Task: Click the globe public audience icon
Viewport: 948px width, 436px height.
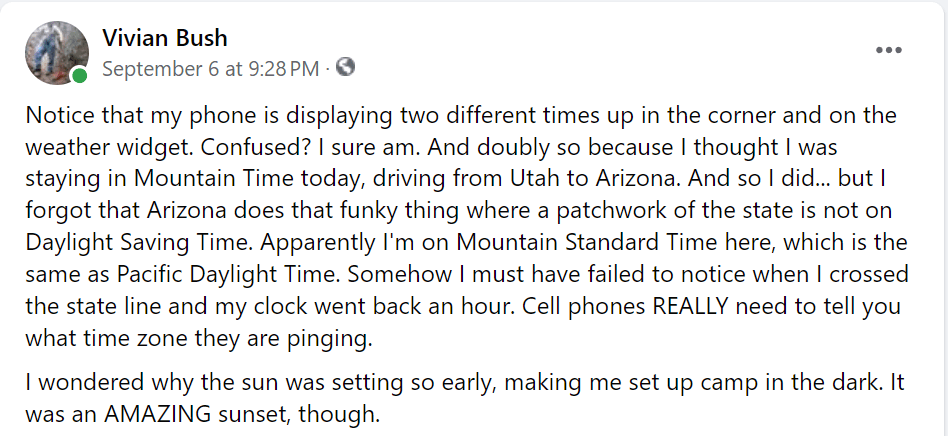Action: [345, 68]
